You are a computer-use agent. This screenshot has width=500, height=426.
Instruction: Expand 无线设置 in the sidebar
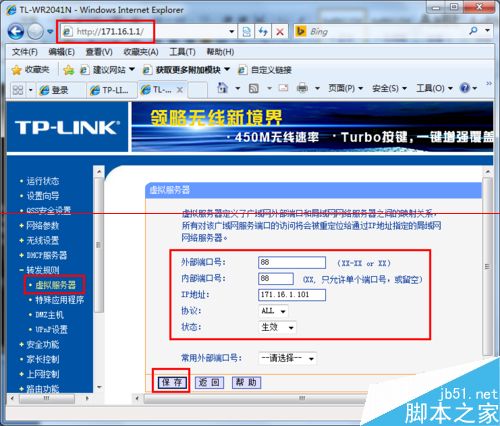(x=43, y=240)
